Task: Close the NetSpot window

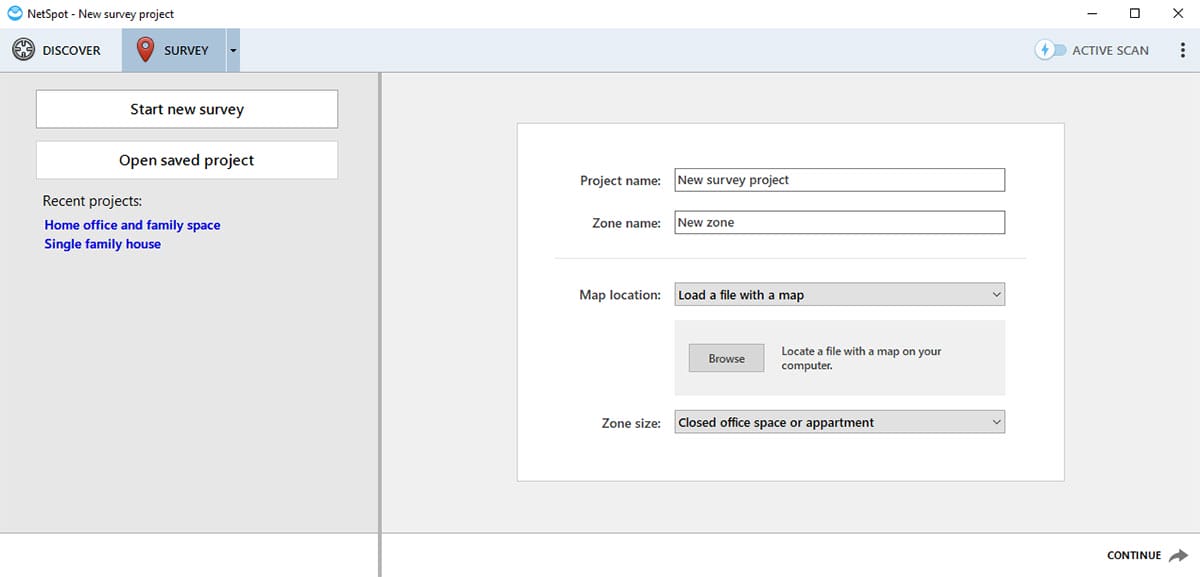Action: click(1178, 14)
